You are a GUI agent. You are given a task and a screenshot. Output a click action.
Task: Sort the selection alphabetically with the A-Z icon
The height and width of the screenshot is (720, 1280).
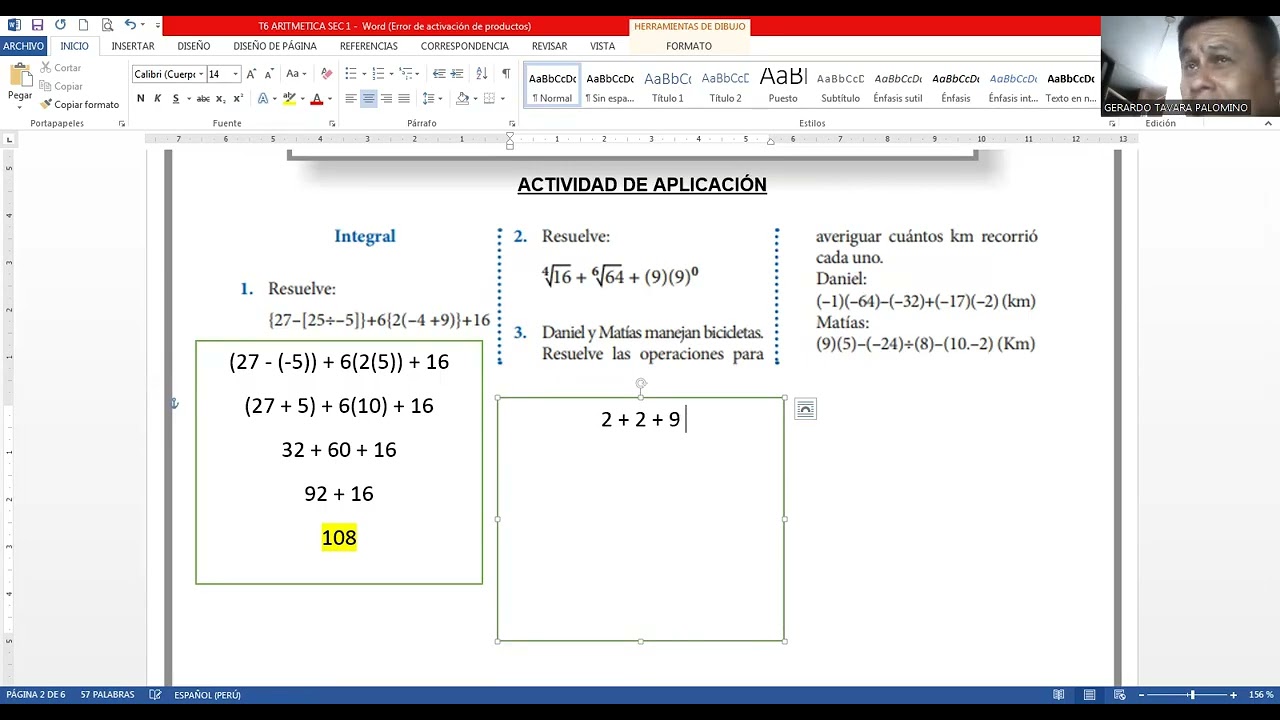click(482, 74)
